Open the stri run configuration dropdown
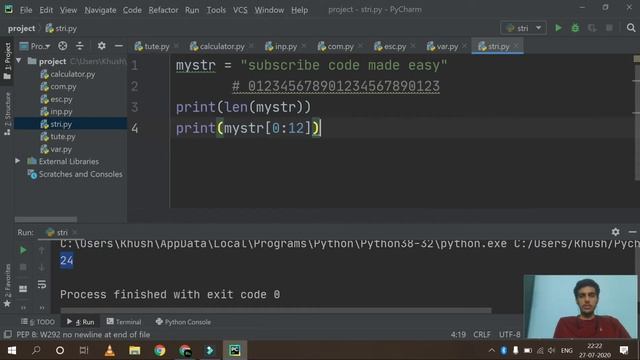This screenshot has height=360, width=640. tap(523, 28)
